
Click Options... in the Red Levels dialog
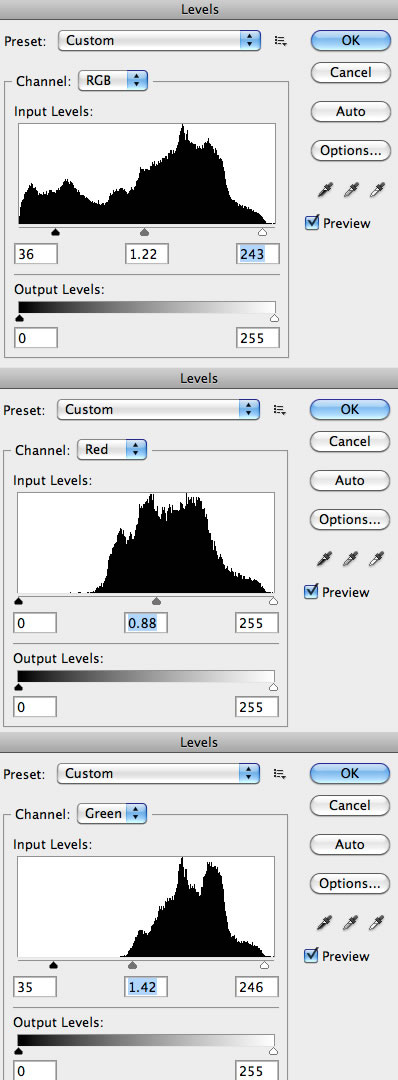(350, 520)
